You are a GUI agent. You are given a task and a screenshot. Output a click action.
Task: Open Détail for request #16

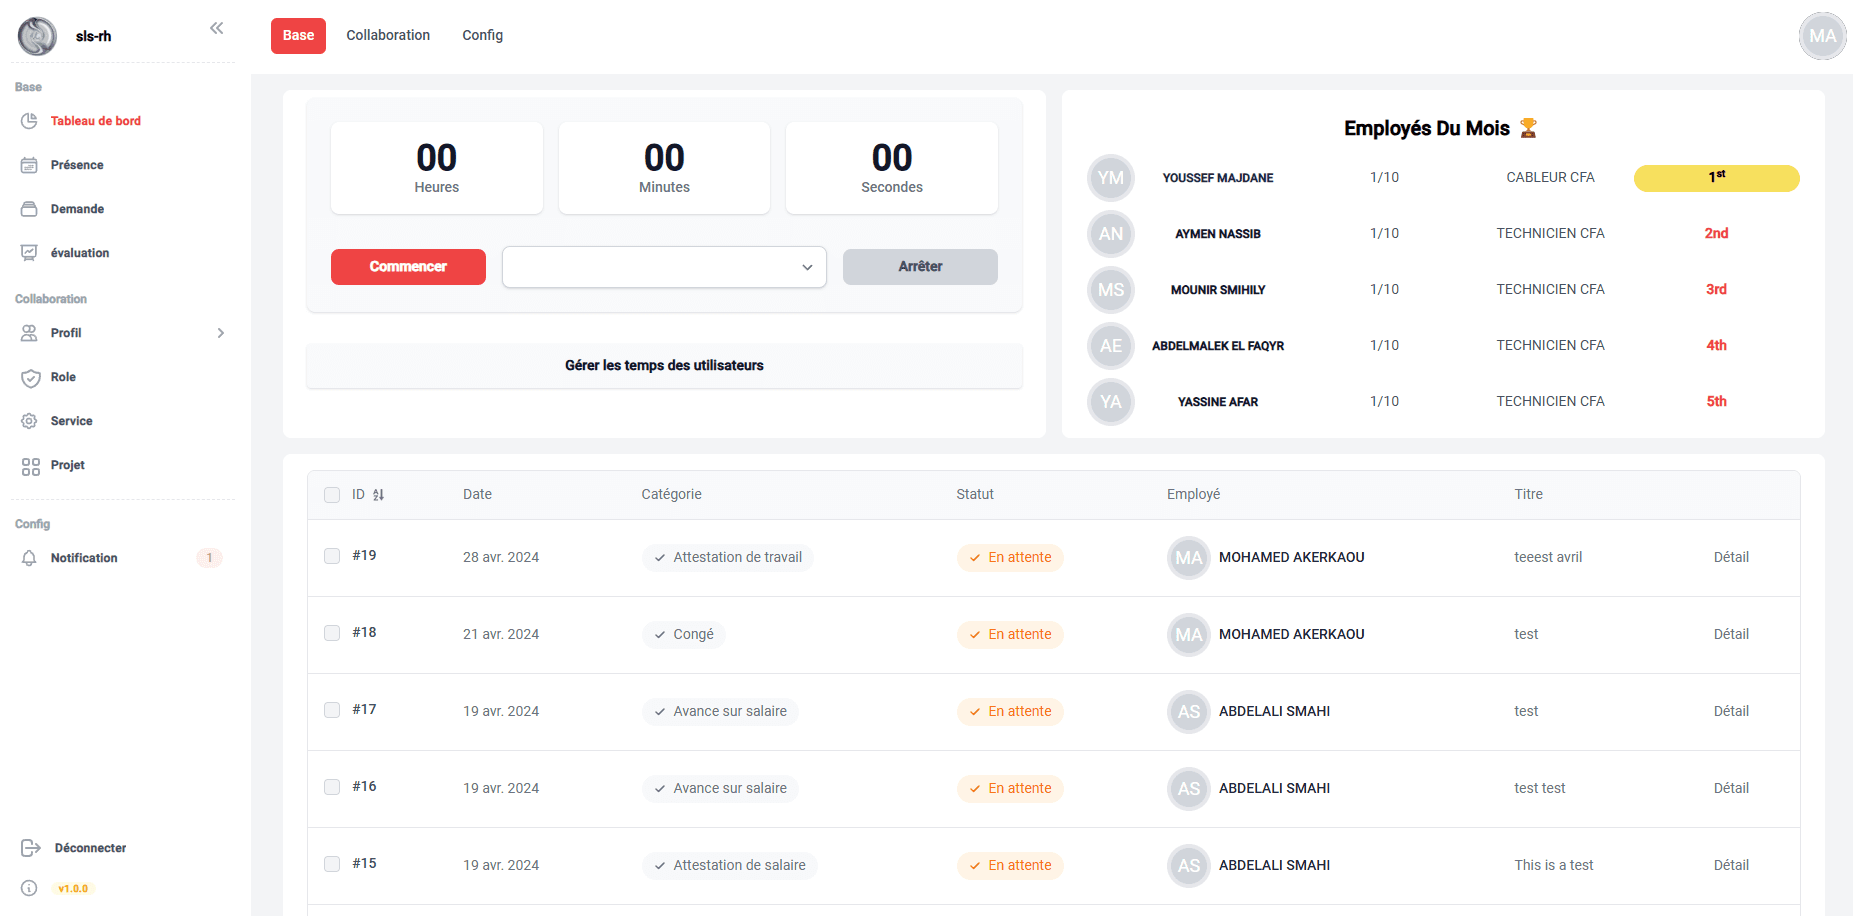click(1731, 789)
